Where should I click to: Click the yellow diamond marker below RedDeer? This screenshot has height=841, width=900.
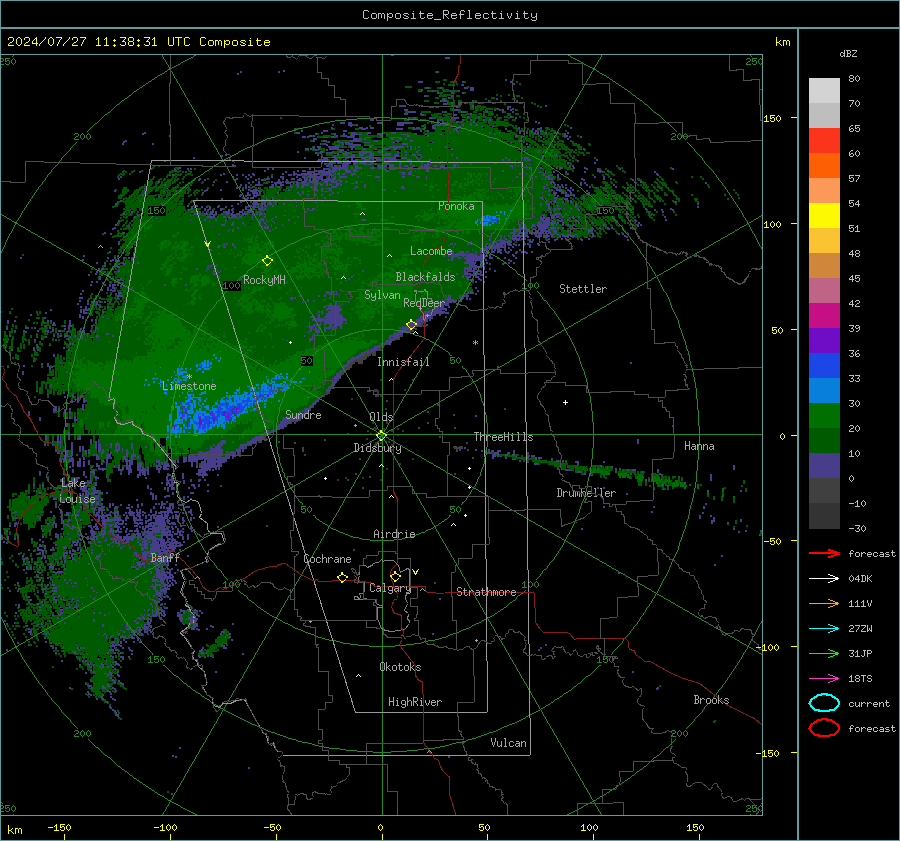point(411,325)
